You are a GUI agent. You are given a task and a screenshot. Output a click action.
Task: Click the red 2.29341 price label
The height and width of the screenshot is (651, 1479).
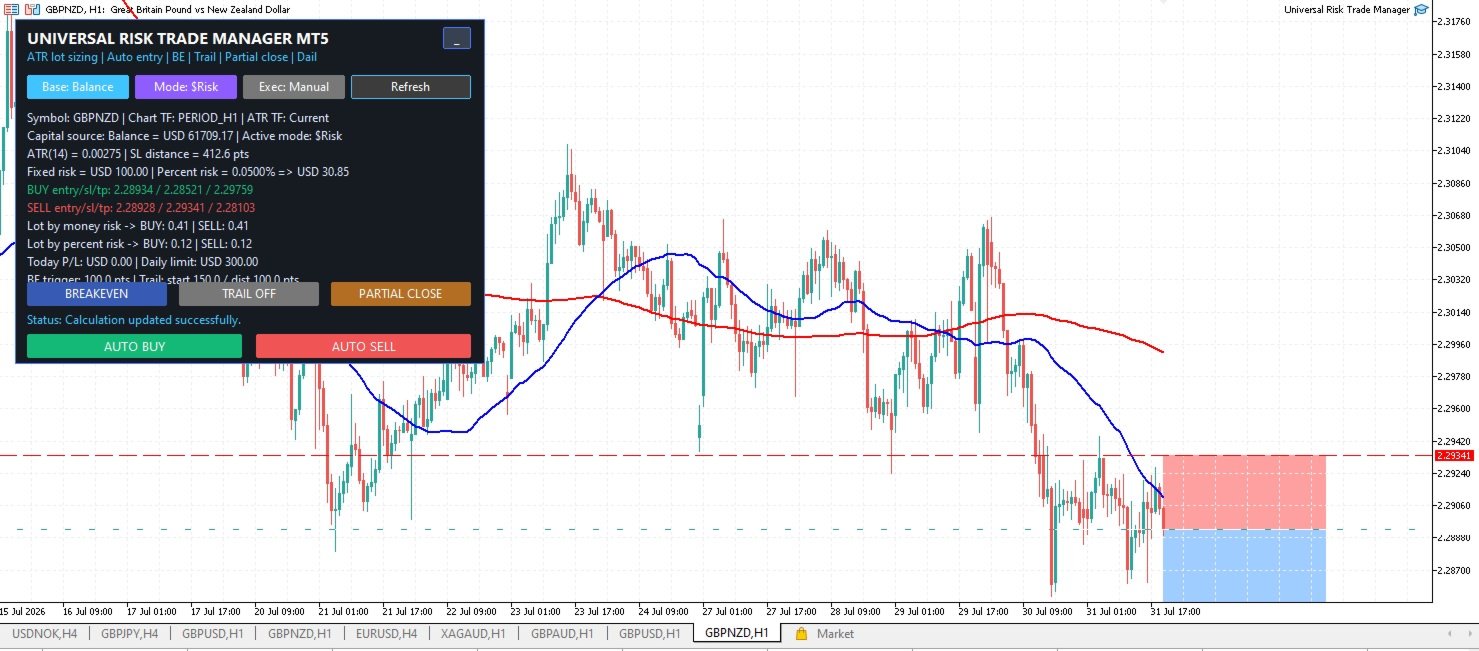coord(1453,455)
